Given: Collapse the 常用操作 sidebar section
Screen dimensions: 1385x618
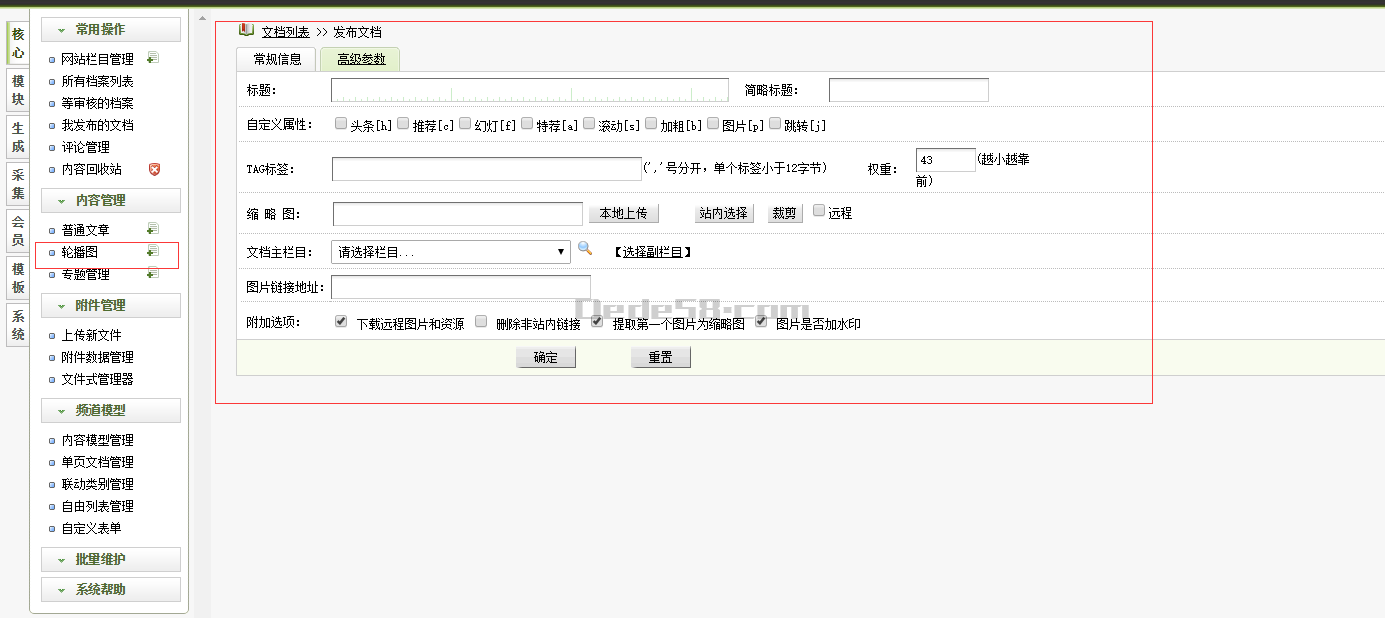Looking at the screenshot, I should (111, 30).
